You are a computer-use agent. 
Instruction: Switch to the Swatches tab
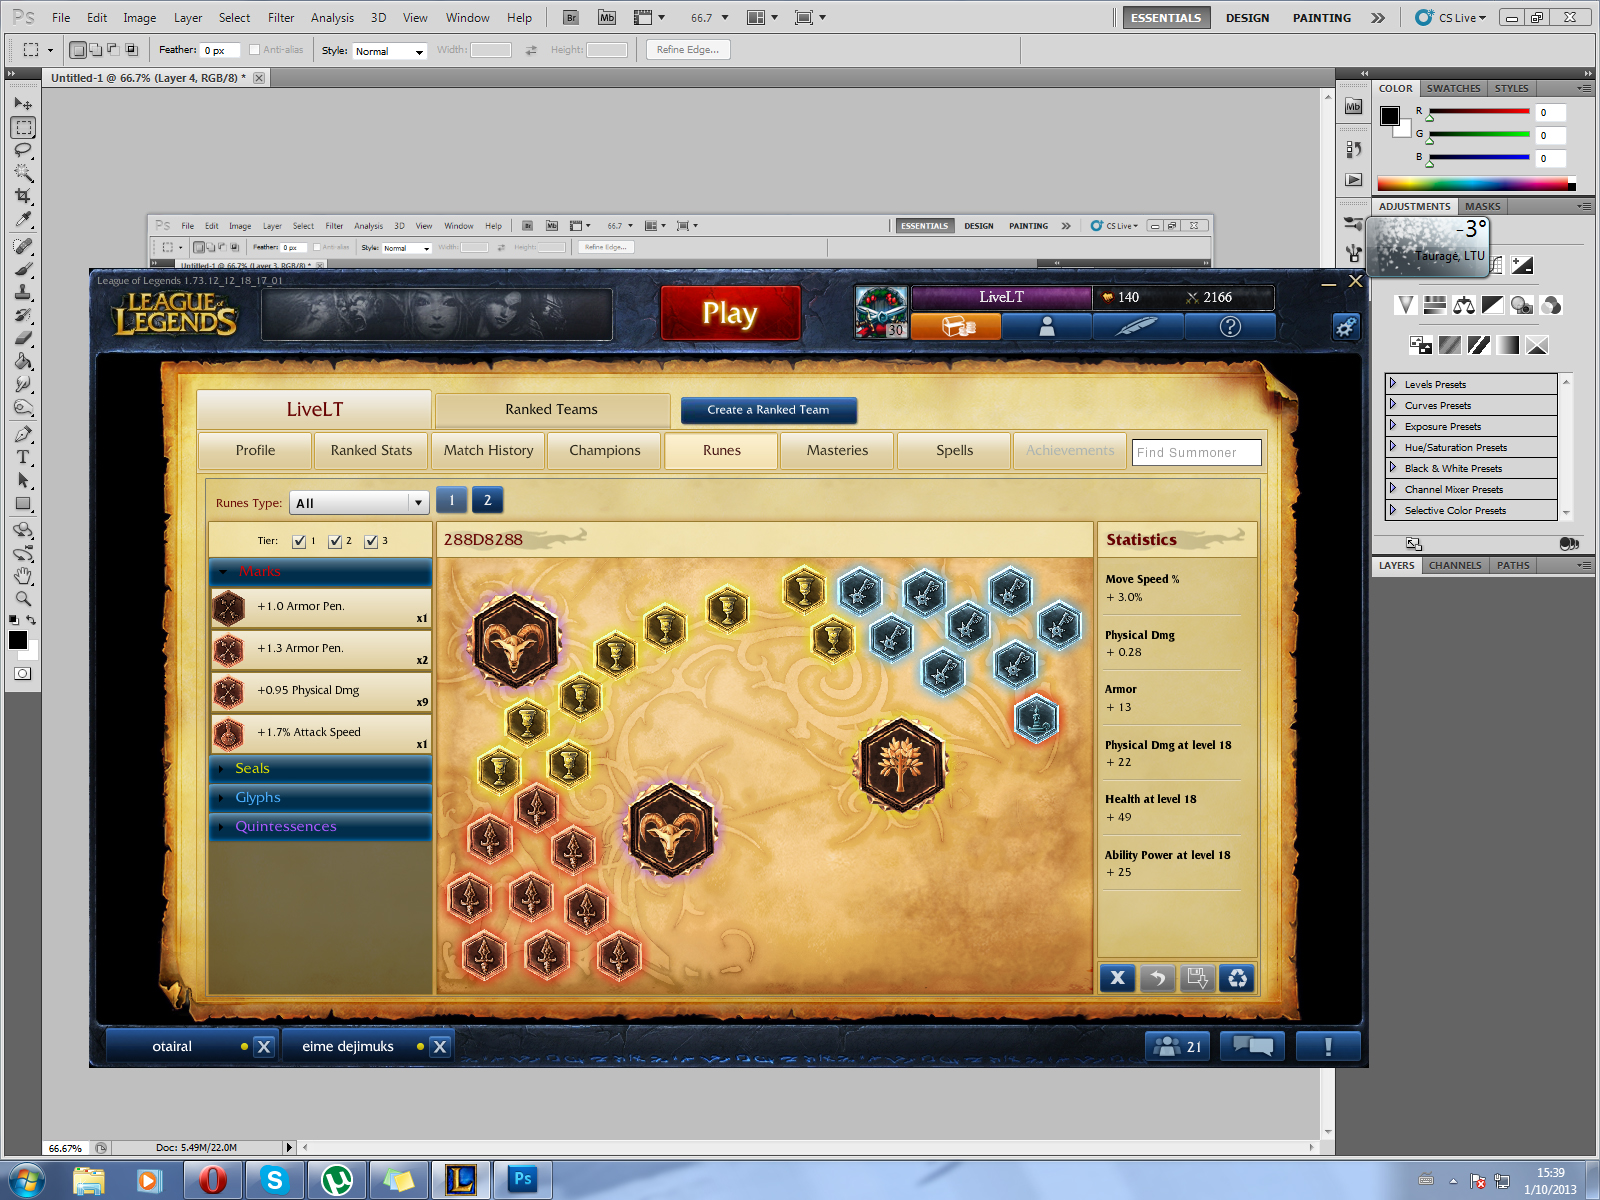tap(1453, 88)
